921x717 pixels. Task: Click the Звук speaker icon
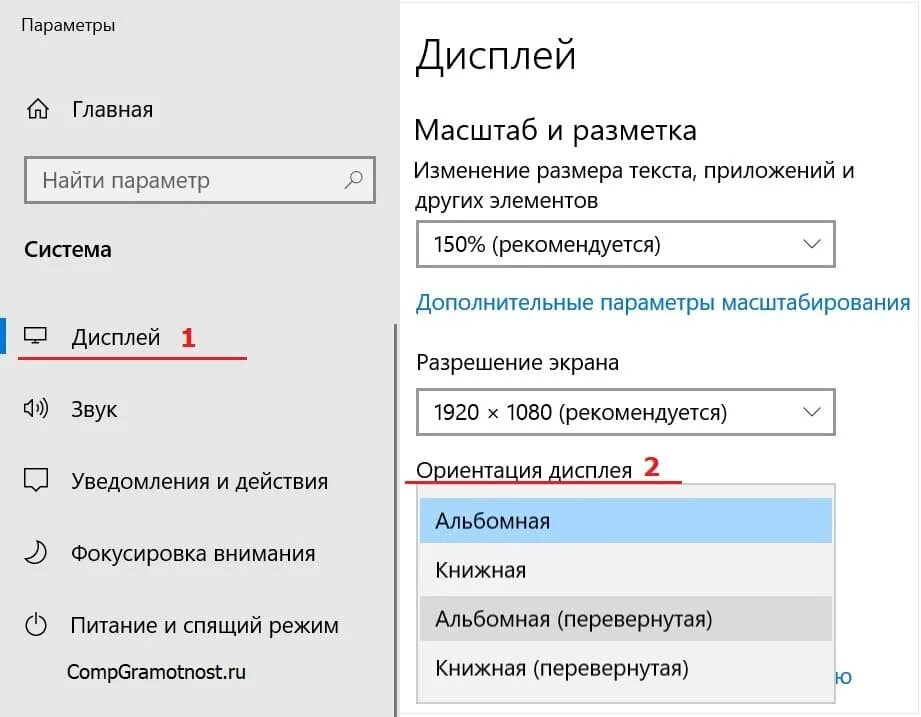pyautogui.click(x=36, y=408)
